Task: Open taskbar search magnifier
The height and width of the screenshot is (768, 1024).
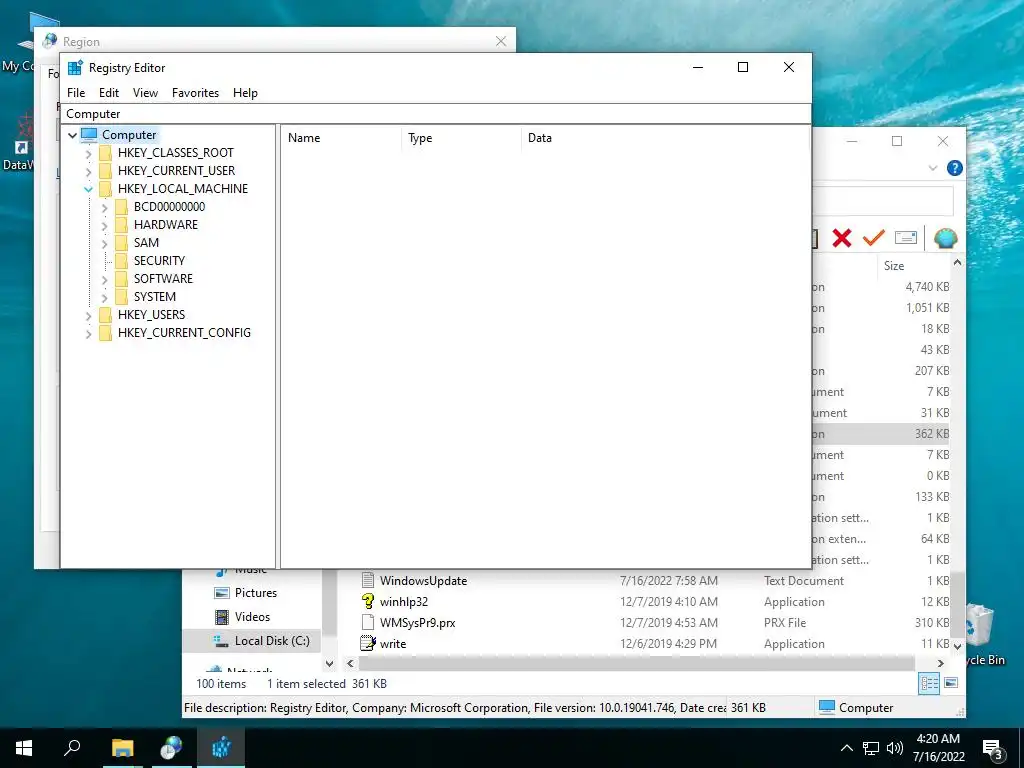Action: [72, 748]
